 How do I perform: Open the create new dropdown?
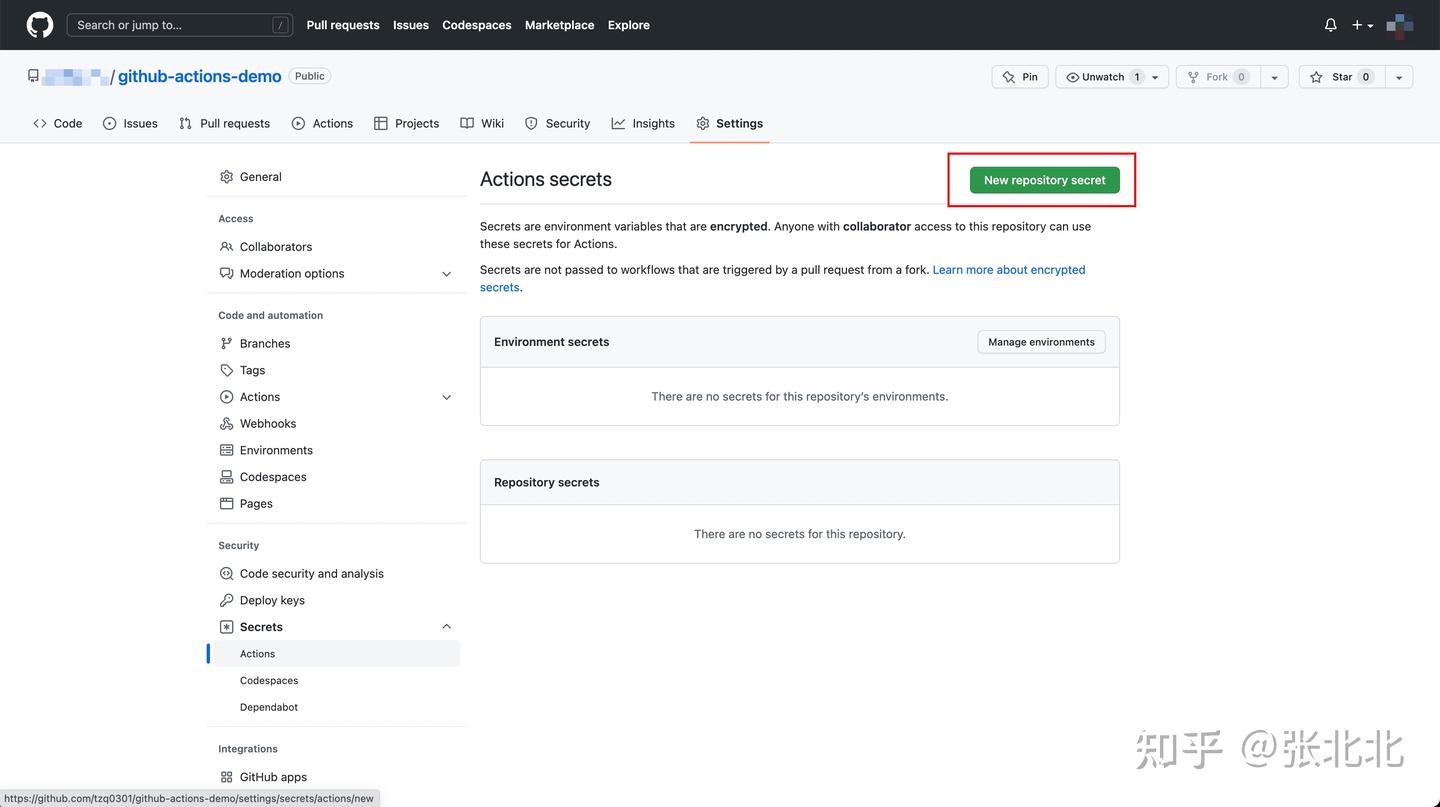pyautogui.click(x=1360, y=24)
